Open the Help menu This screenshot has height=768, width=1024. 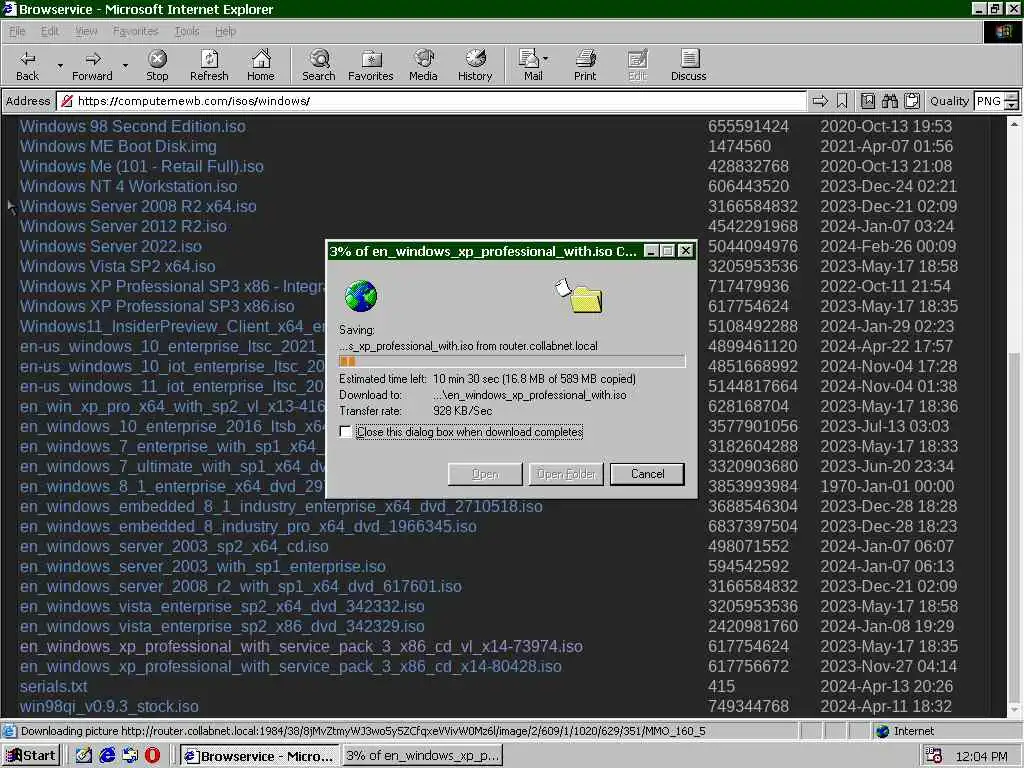[225, 31]
